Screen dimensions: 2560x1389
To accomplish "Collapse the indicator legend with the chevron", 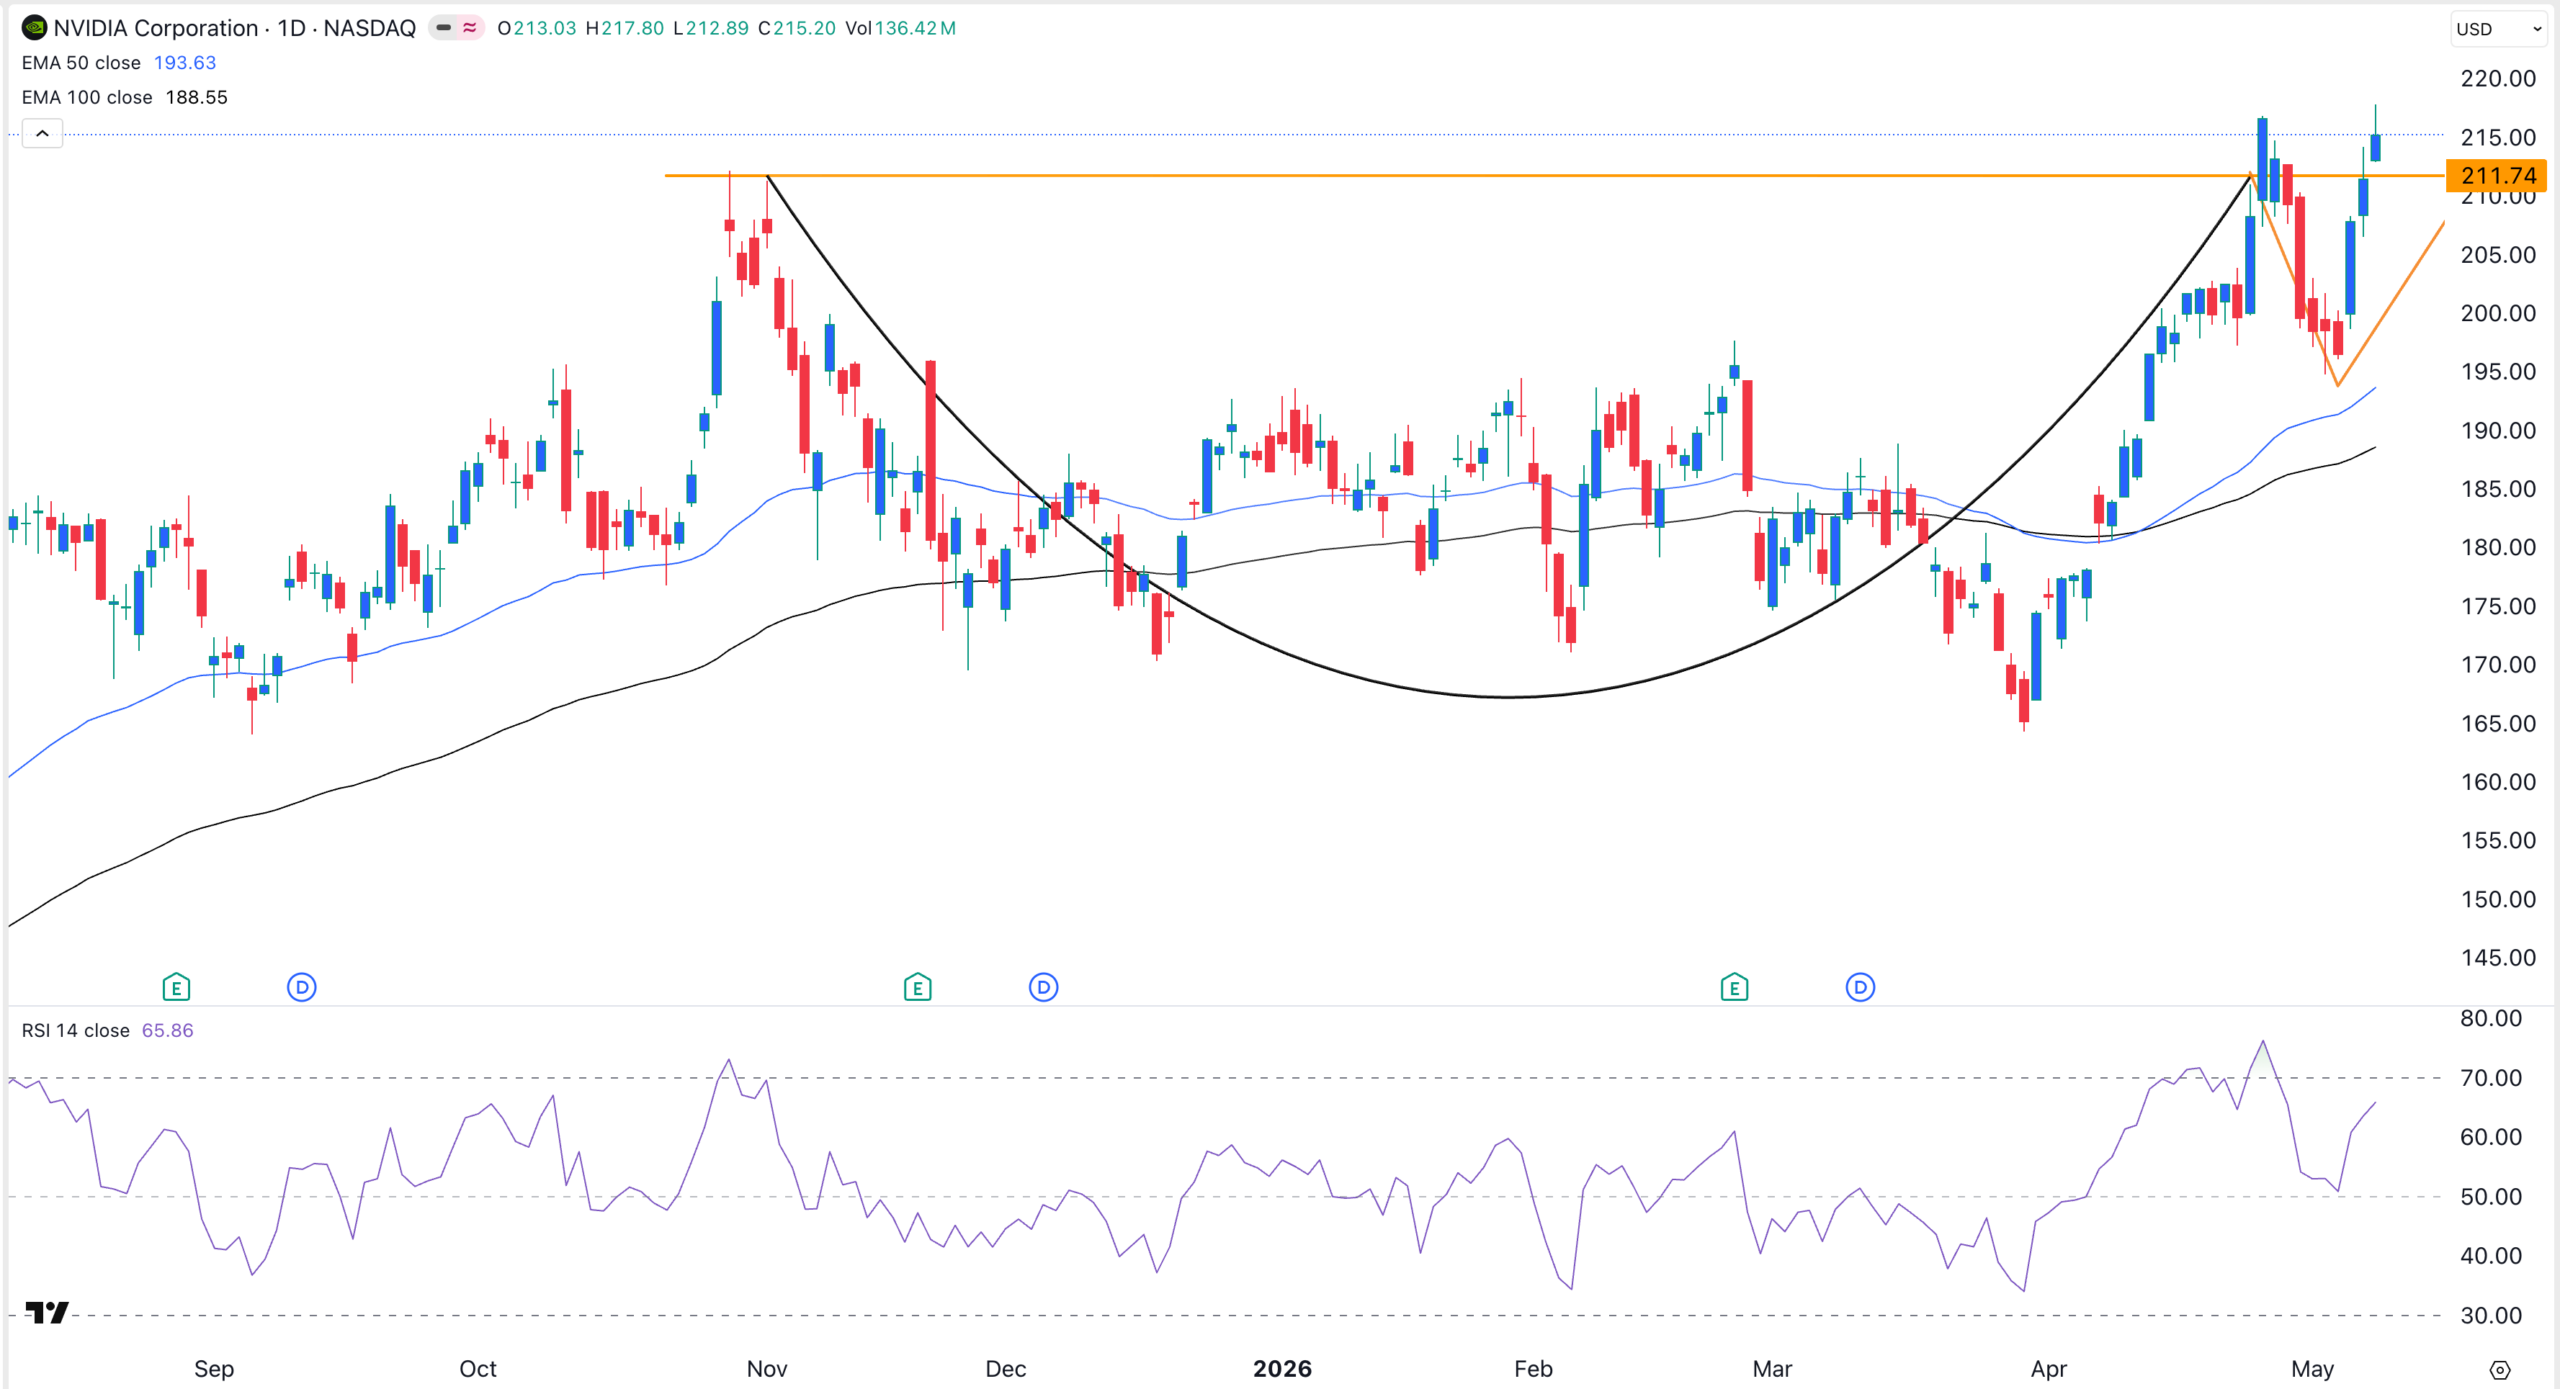I will click(42, 134).
